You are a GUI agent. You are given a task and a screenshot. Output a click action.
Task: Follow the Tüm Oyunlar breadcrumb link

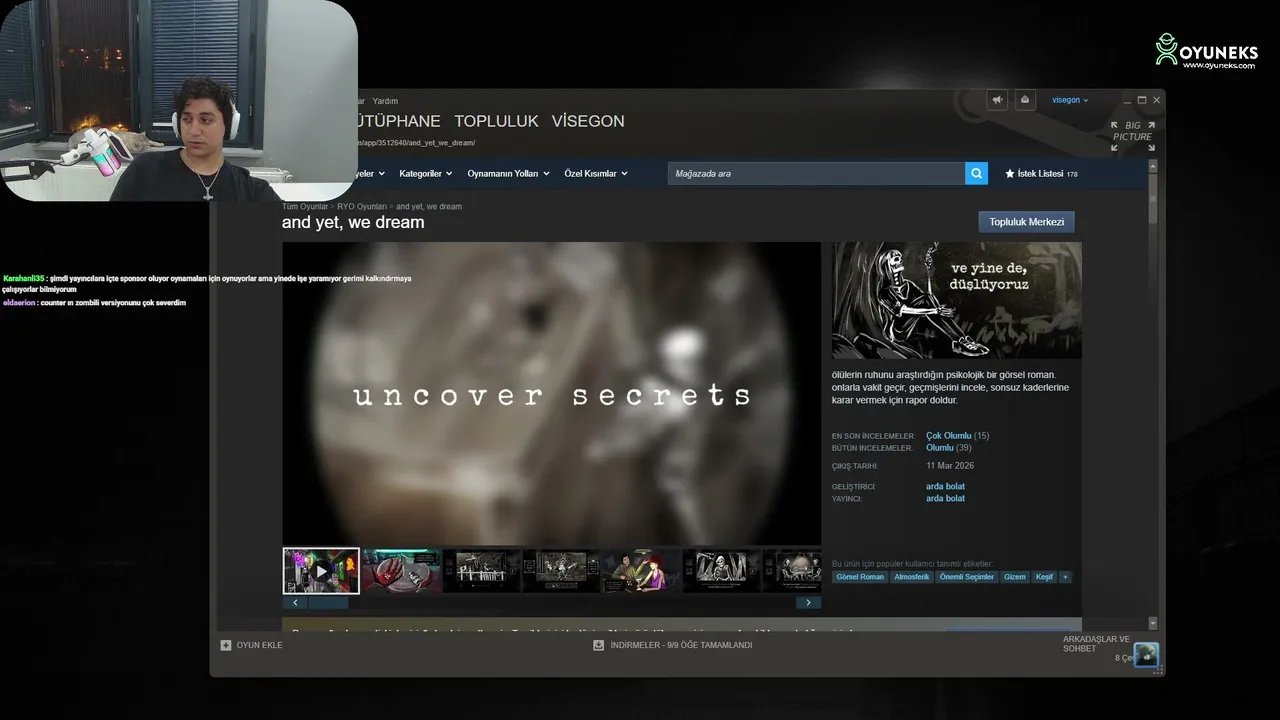pos(305,206)
